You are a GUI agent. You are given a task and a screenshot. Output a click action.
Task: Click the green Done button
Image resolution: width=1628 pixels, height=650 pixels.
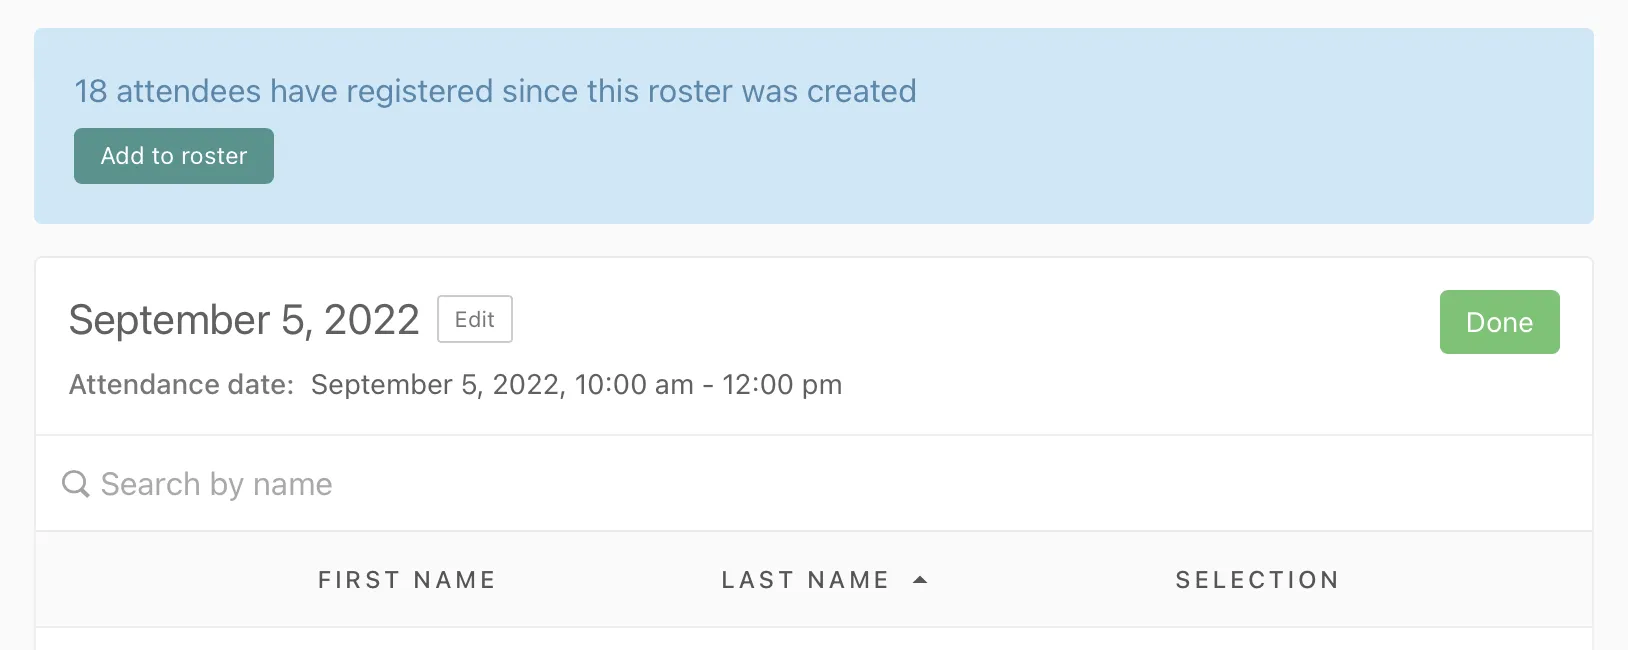click(x=1499, y=322)
